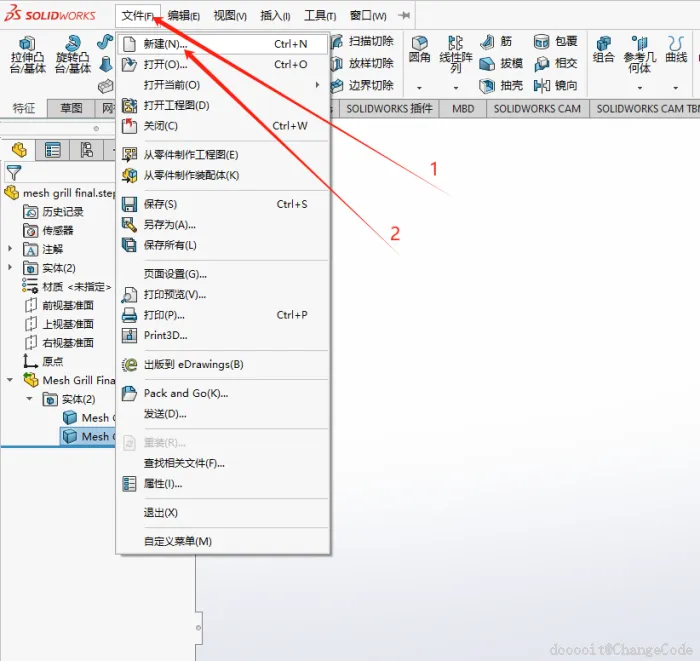700x661 pixels.
Task: Click the 筋 rib tool icon
Action: (x=488, y=42)
